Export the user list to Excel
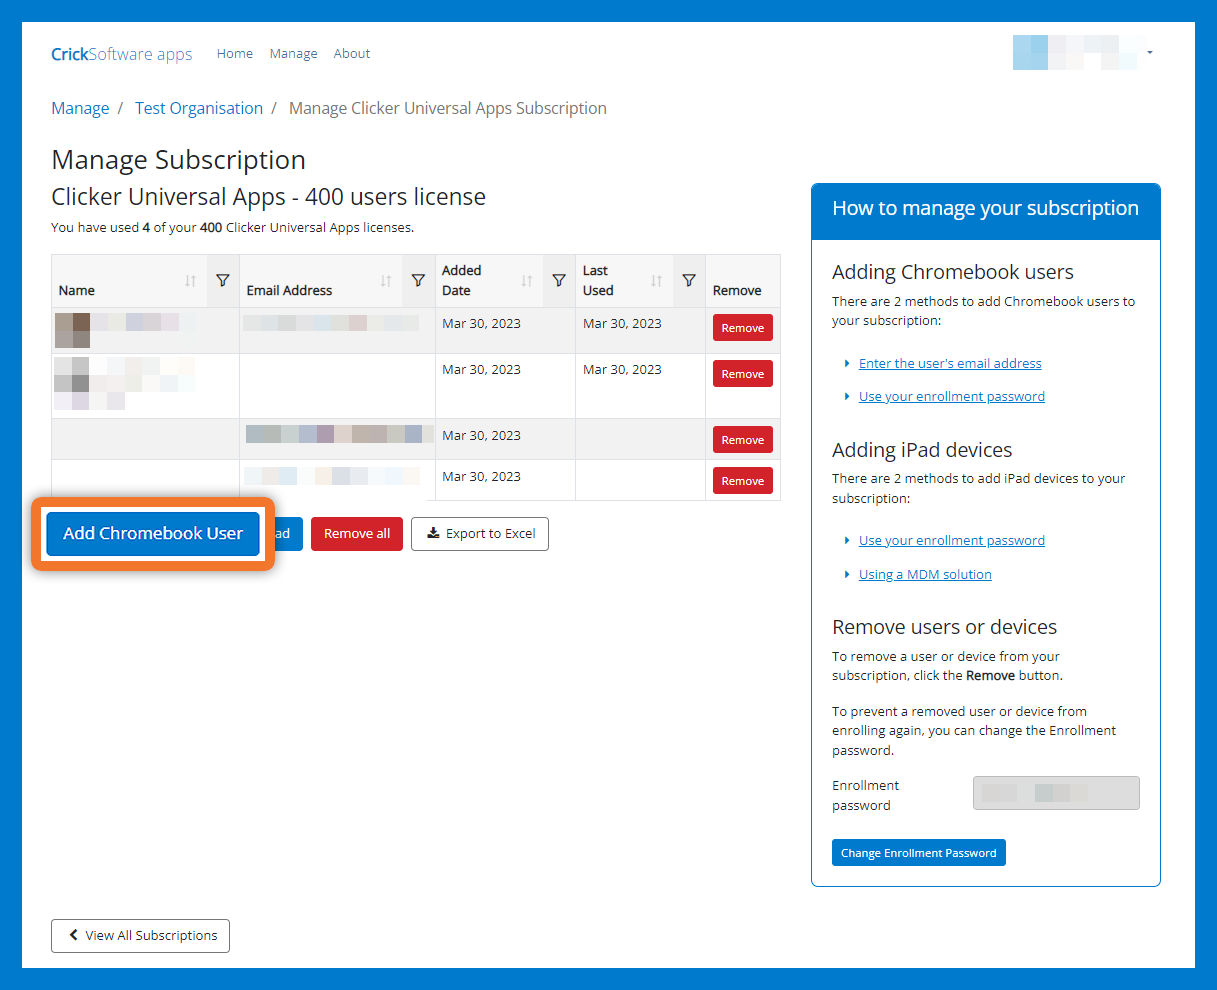 point(480,534)
